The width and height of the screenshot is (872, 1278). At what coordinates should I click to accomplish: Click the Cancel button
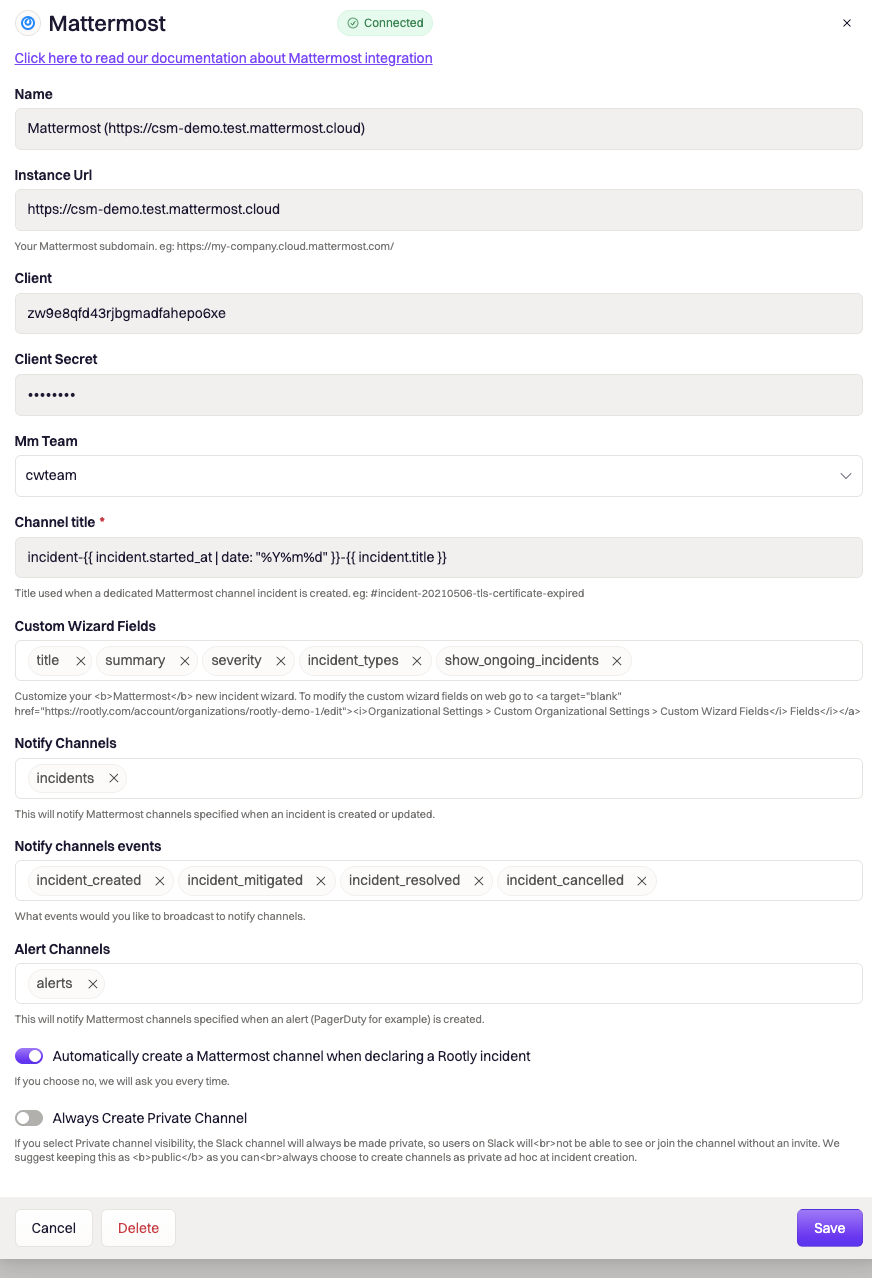coord(54,1228)
